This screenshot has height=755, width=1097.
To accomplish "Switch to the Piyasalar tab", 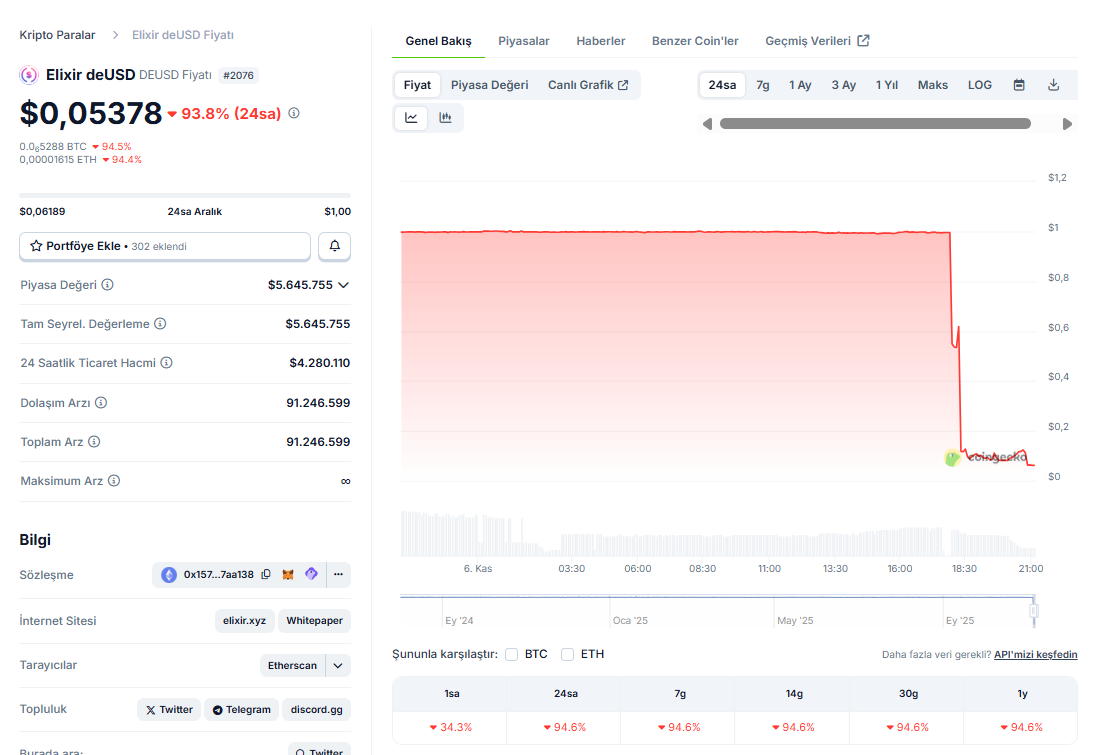I will click(523, 41).
